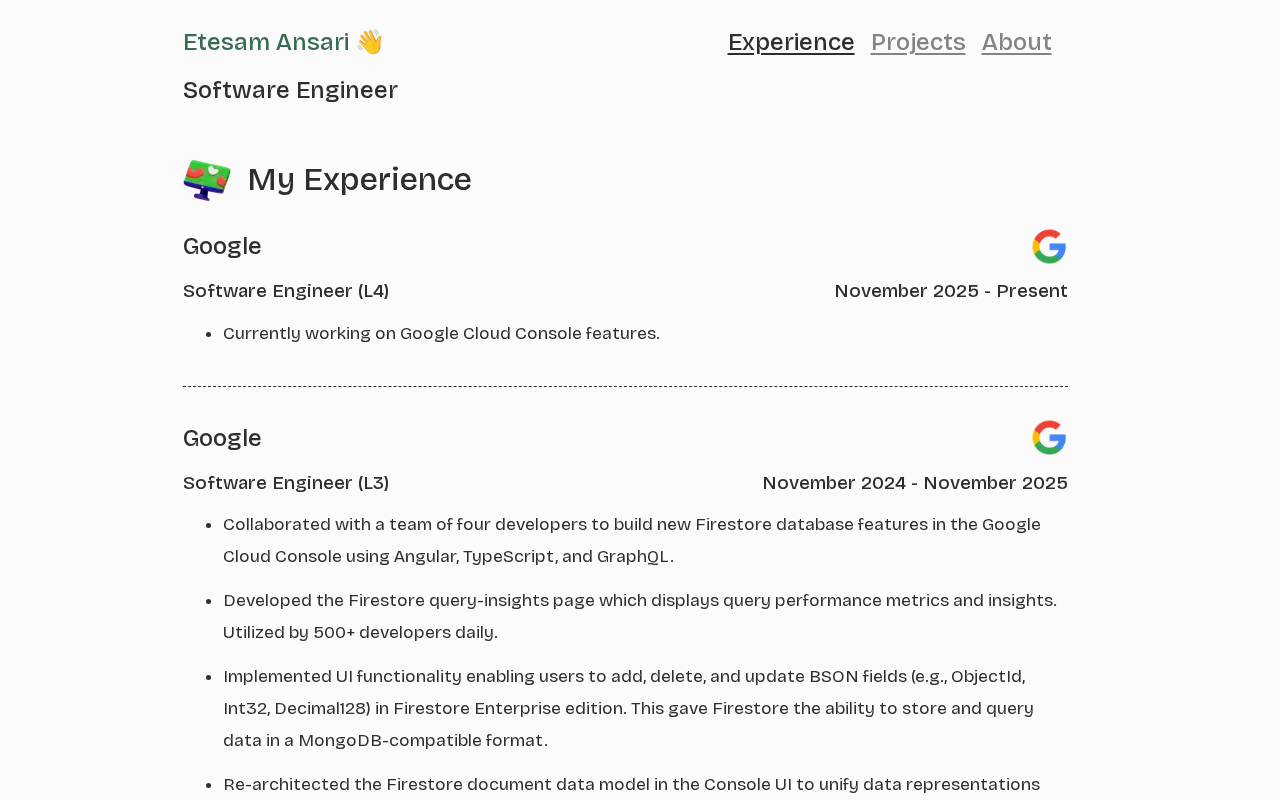
Task: Click the BSON fields implementation bullet
Action: click(627, 708)
